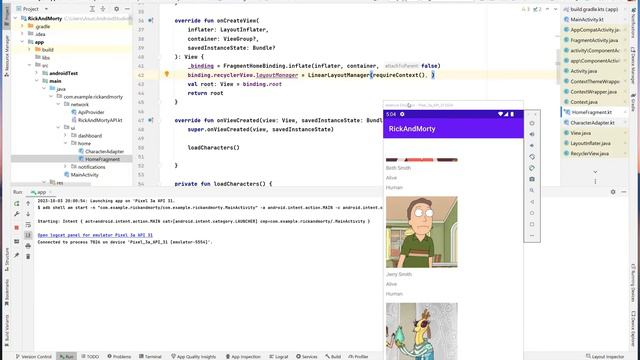Click Jerry Smith character image in emulator
Image resolution: width=640 pixels, height=360 pixels.
(422, 232)
